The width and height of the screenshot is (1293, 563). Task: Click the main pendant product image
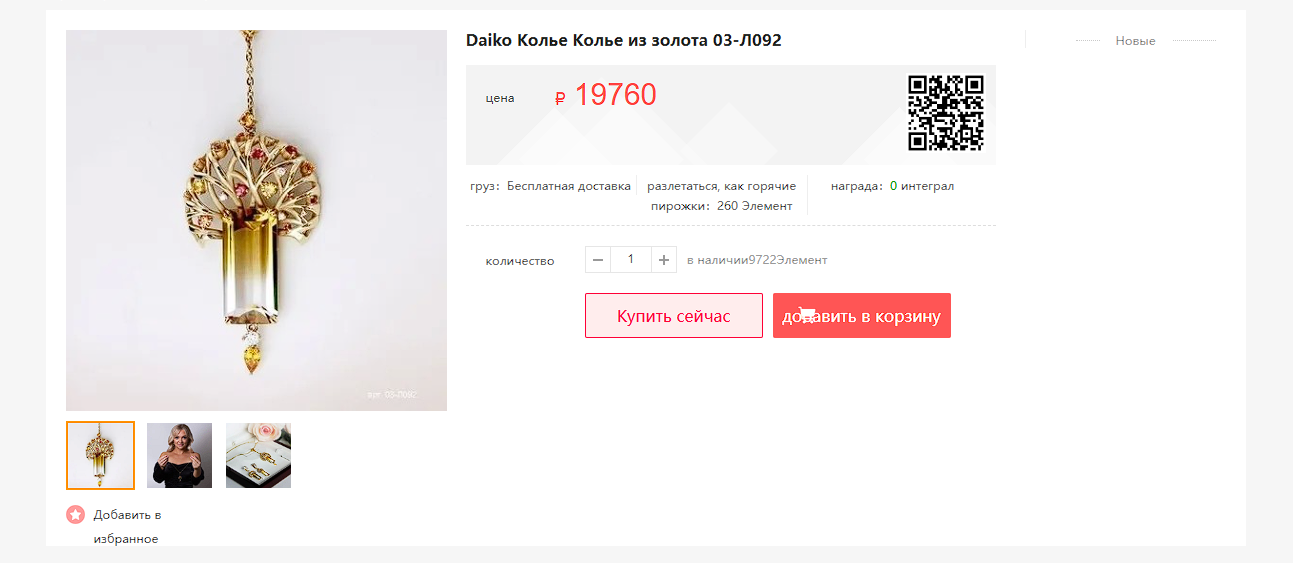pyautogui.click(x=256, y=220)
